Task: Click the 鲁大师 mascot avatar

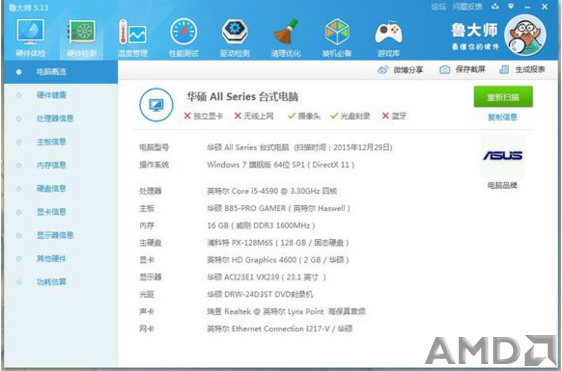Action: click(525, 35)
